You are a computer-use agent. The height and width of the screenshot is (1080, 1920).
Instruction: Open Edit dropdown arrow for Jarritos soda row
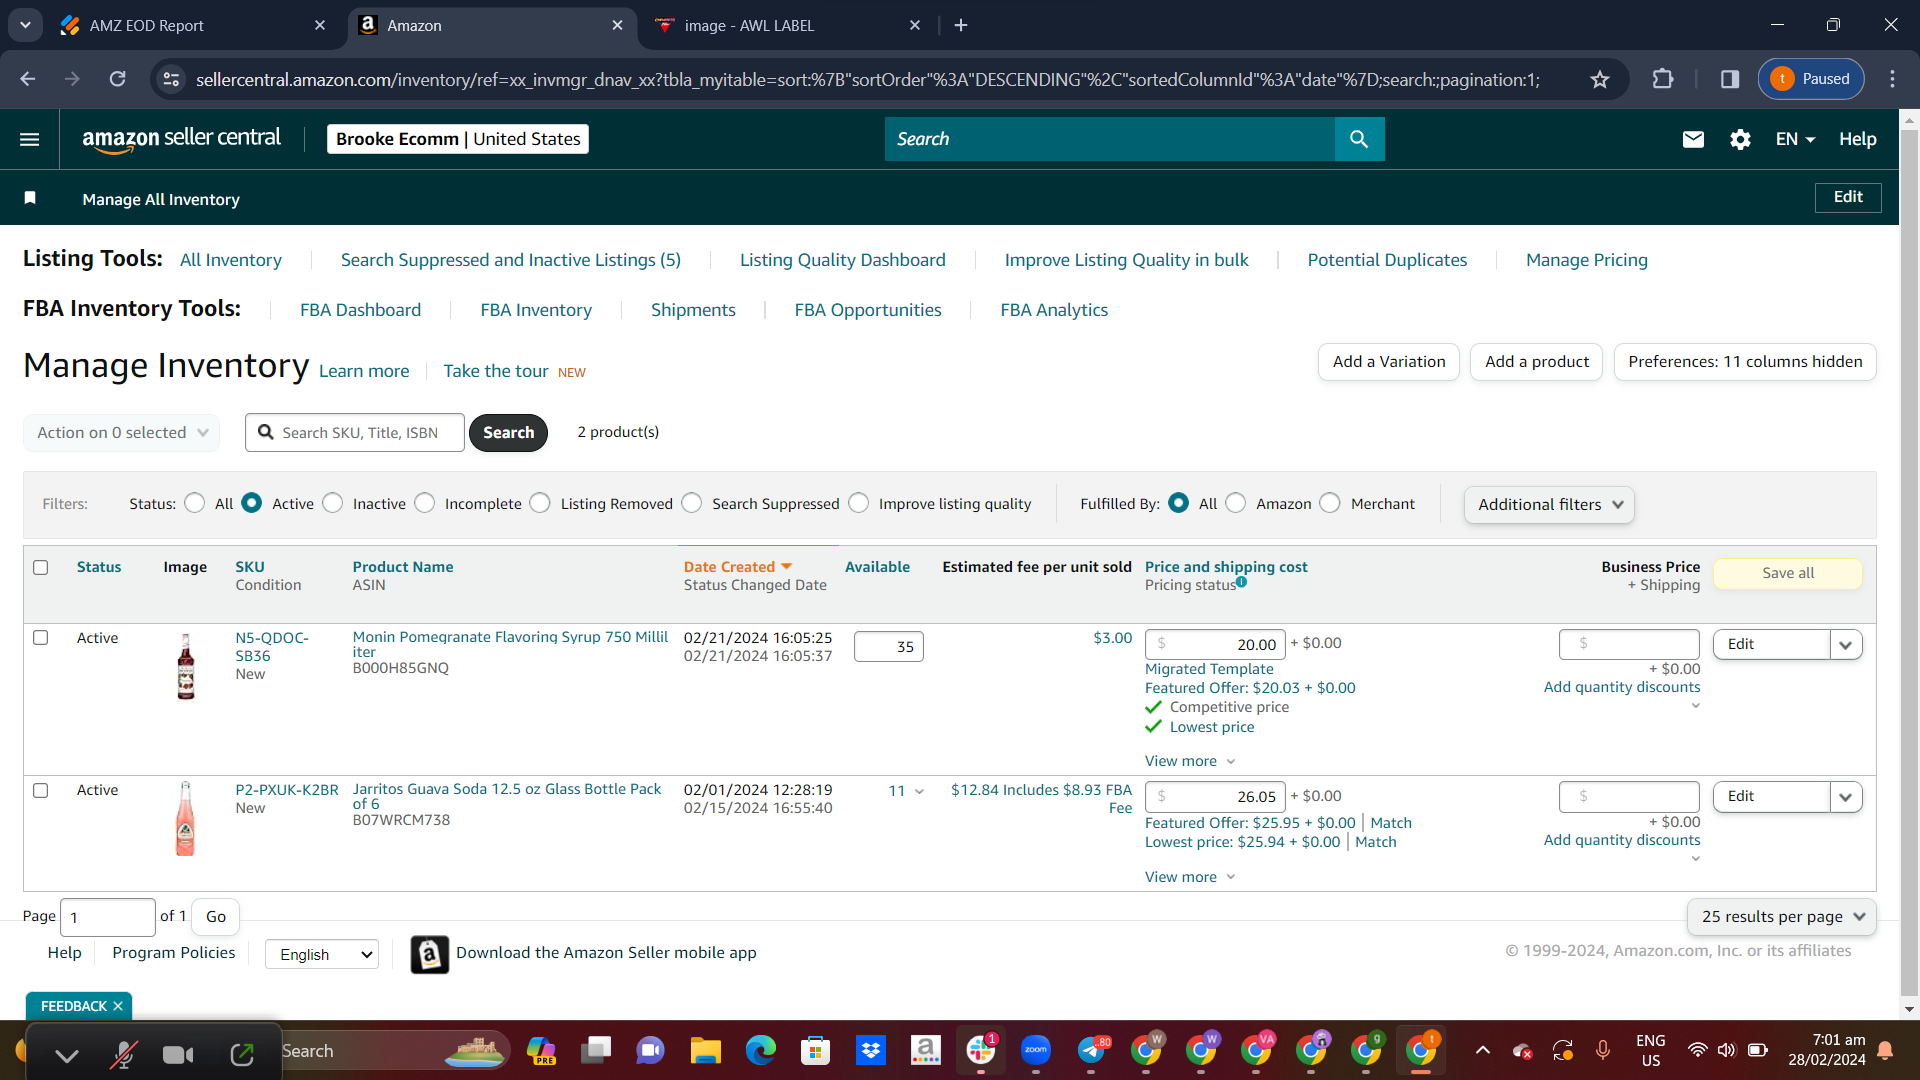click(1846, 797)
